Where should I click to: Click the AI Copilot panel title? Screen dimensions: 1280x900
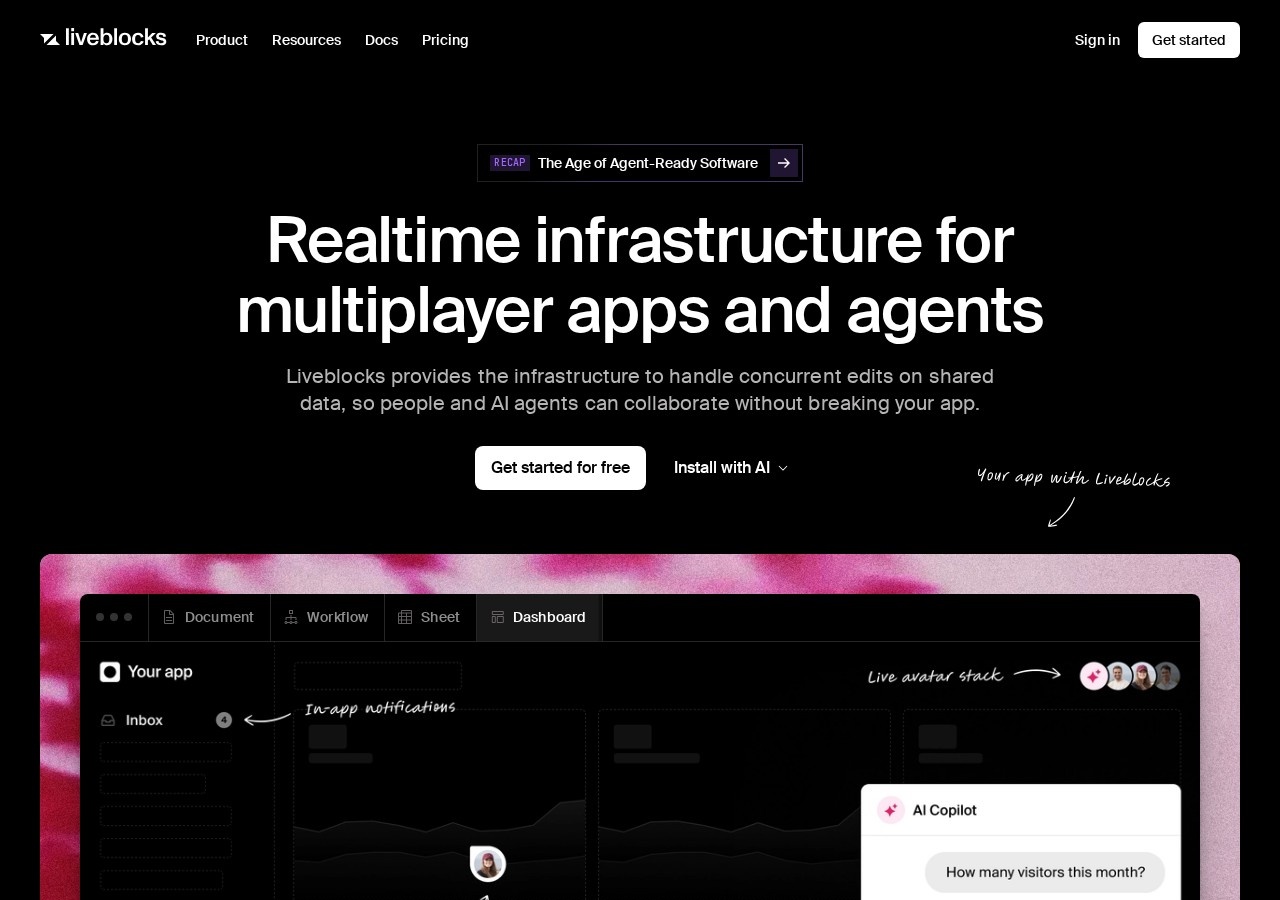pos(944,810)
